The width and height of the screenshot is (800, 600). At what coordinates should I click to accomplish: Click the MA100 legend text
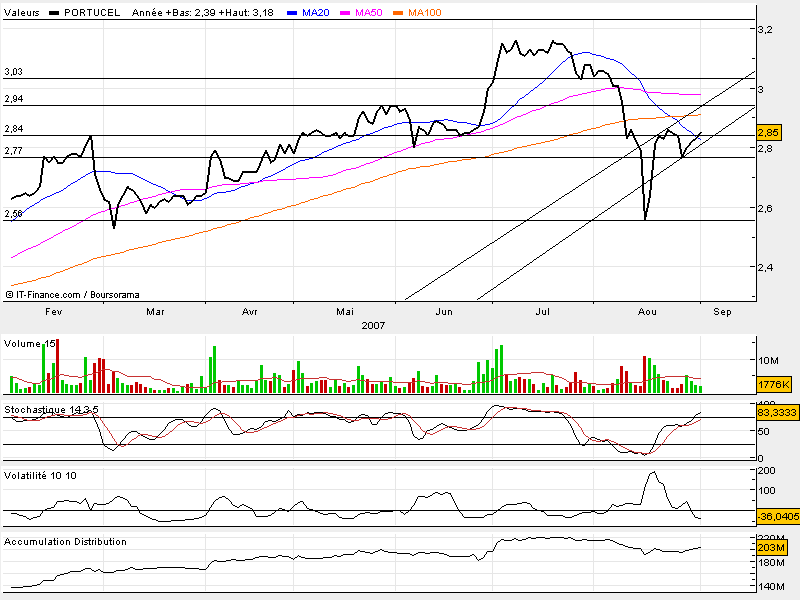tap(424, 12)
